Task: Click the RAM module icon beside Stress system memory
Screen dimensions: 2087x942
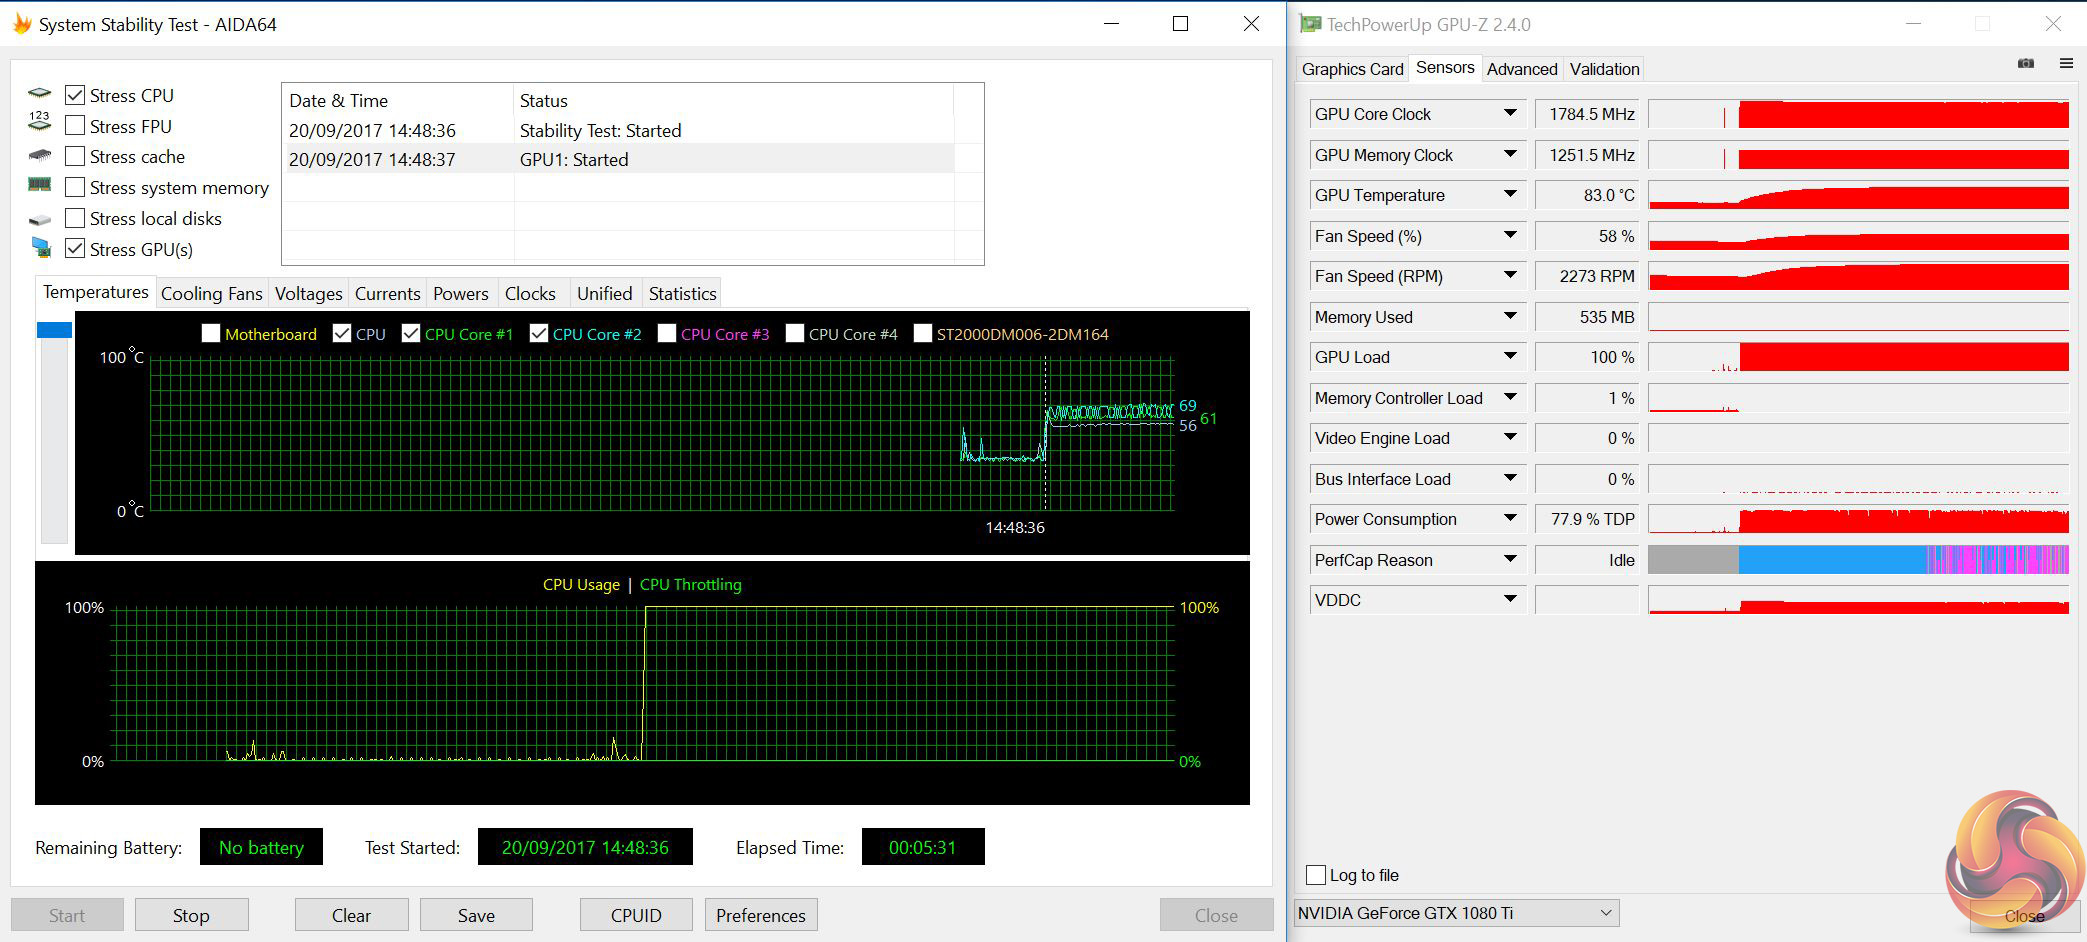Action: tap(40, 185)
